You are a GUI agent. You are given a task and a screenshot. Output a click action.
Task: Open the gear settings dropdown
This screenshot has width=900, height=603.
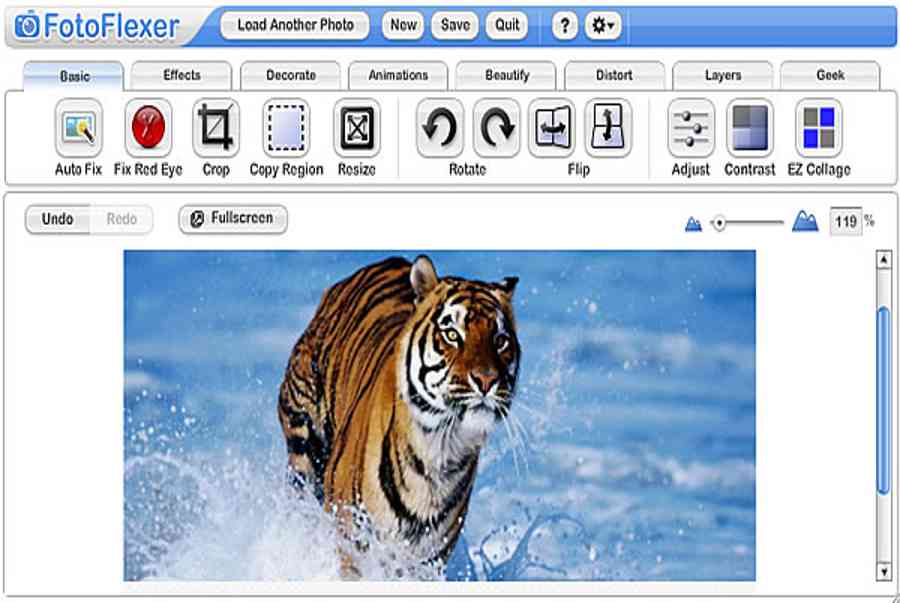pos(603,25)
